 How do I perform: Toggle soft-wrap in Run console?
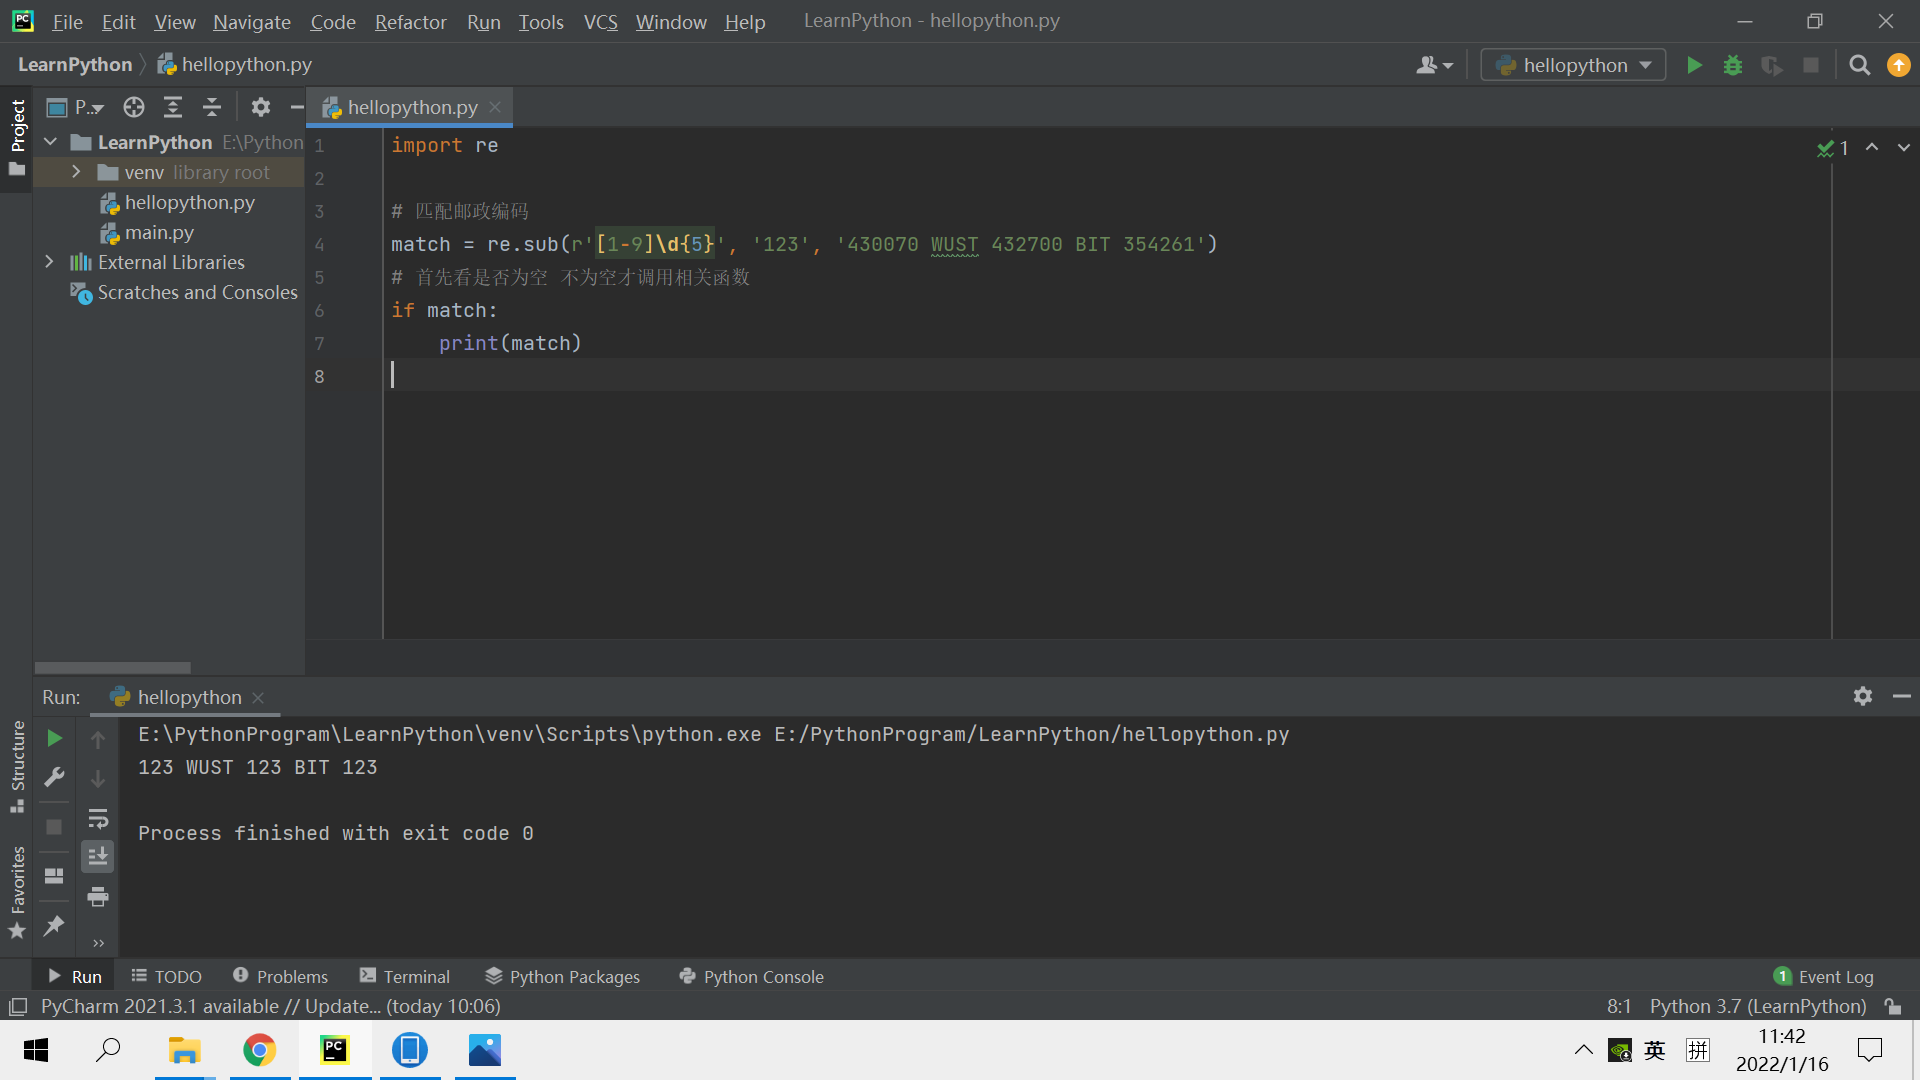[x=98, y=819]
